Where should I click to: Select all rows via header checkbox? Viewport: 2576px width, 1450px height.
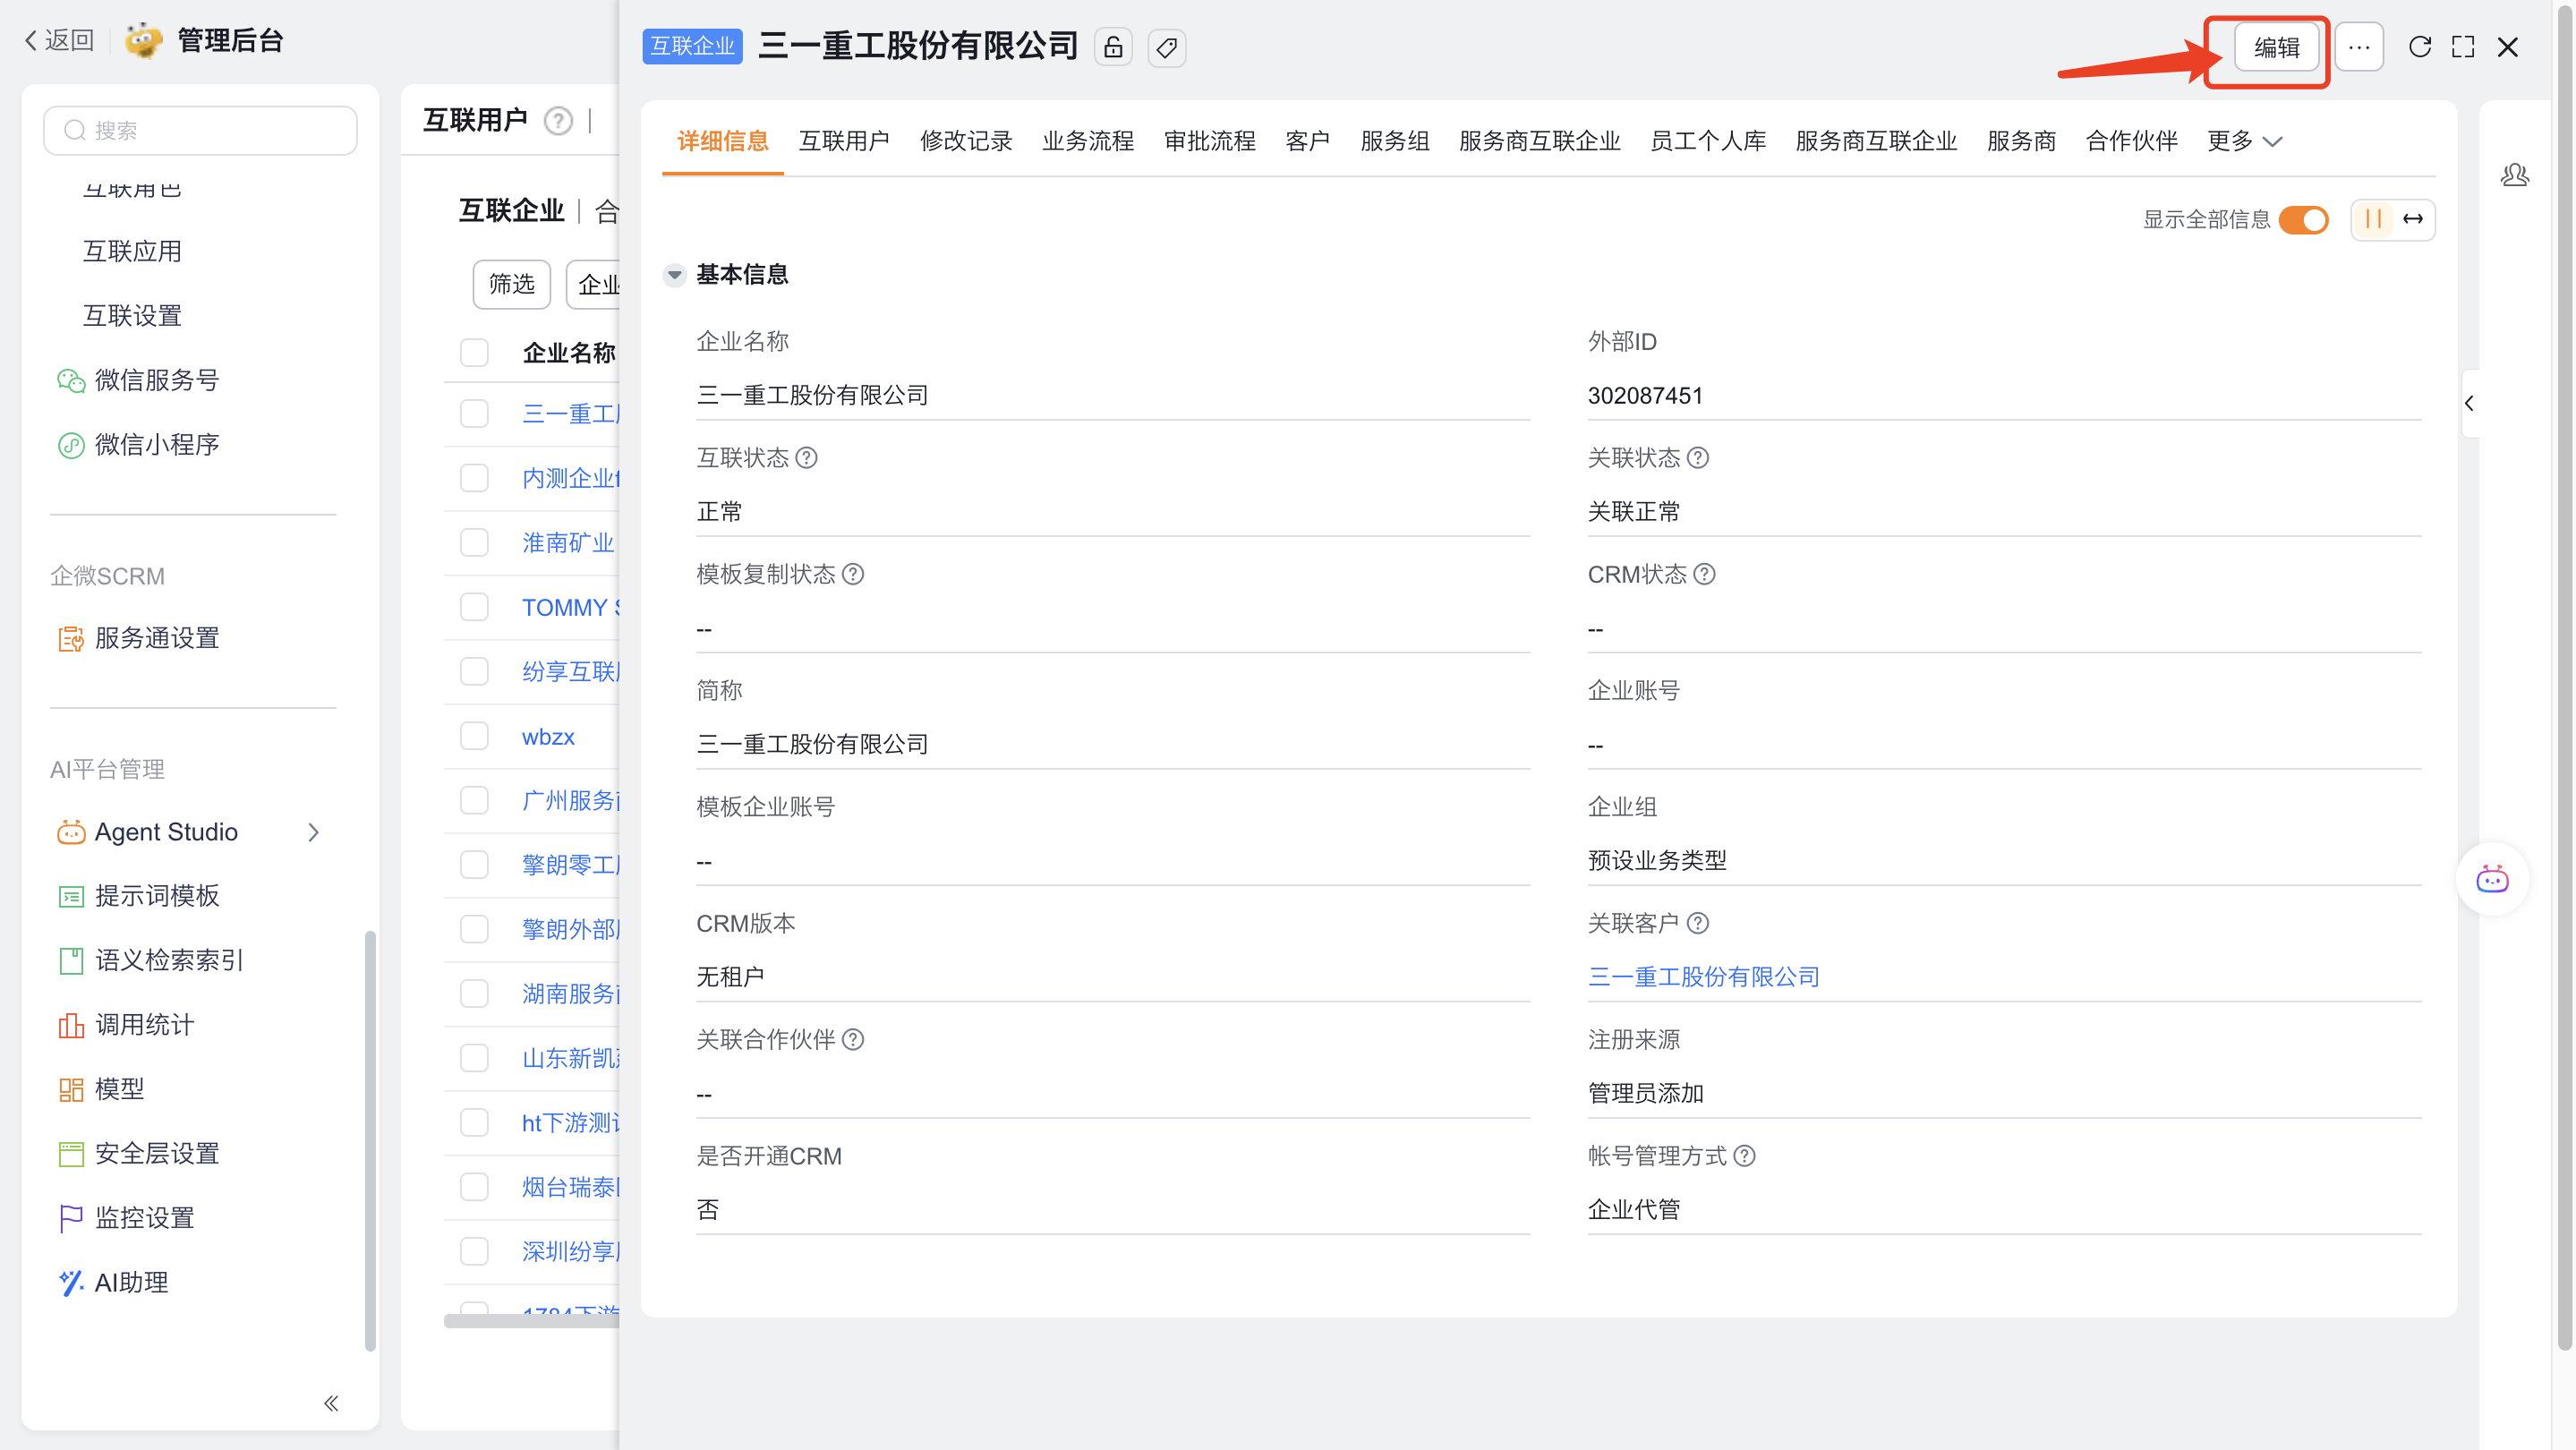coord(474,352)
